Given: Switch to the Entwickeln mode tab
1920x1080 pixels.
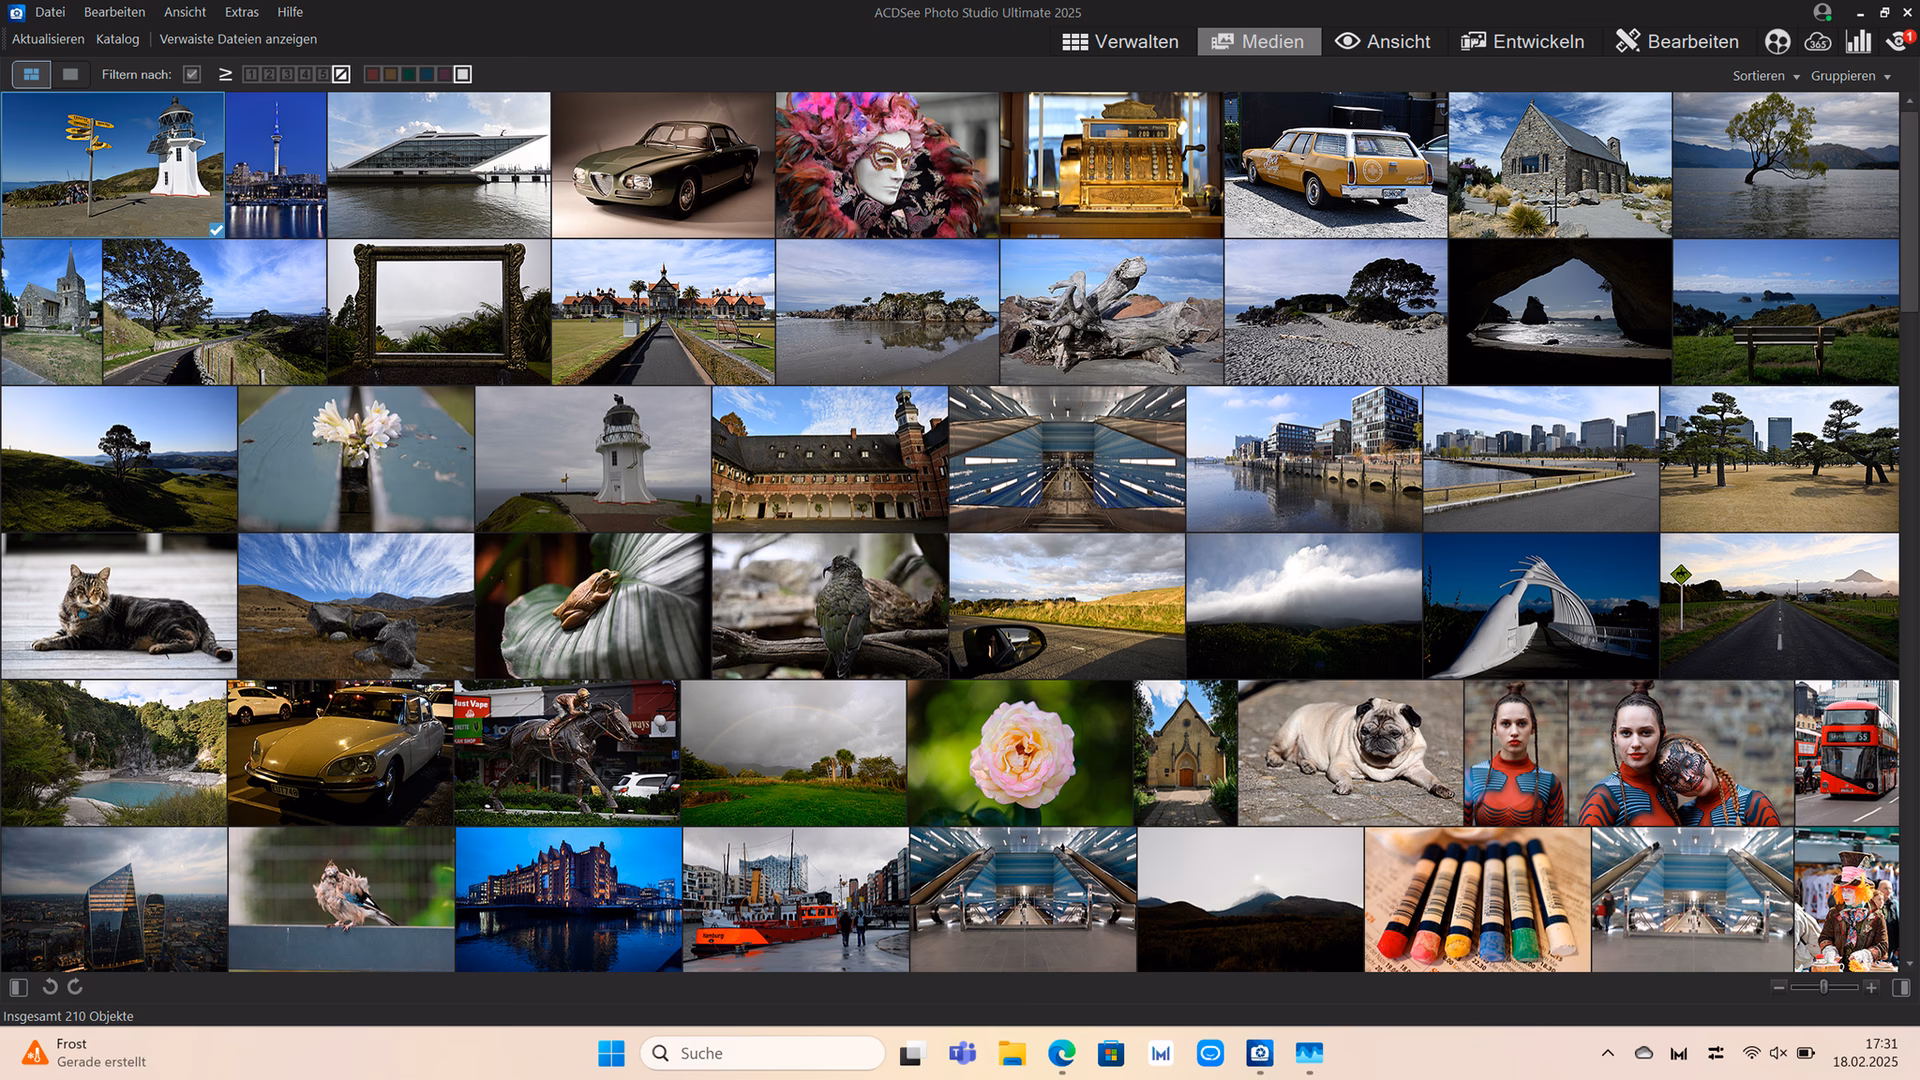Looking at the screenshot, I should coord(1523,41).
